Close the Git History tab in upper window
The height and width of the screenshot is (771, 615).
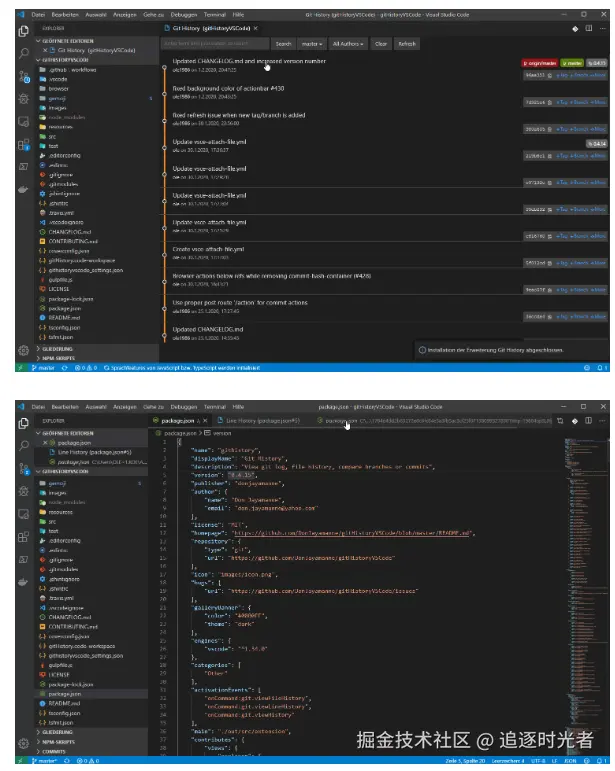tap(255, 29)
